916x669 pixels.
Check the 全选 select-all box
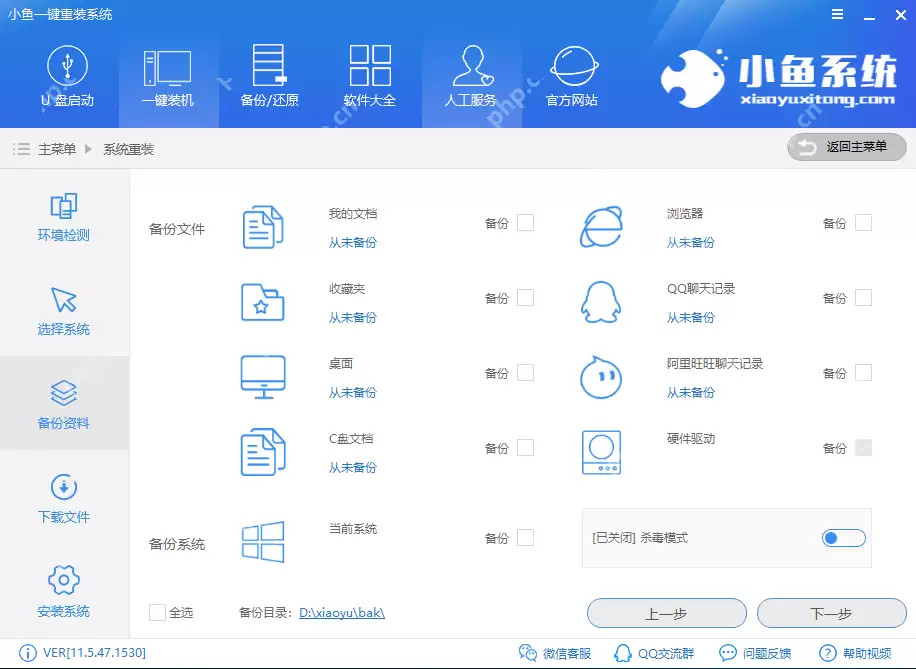(x=156, y=613)
